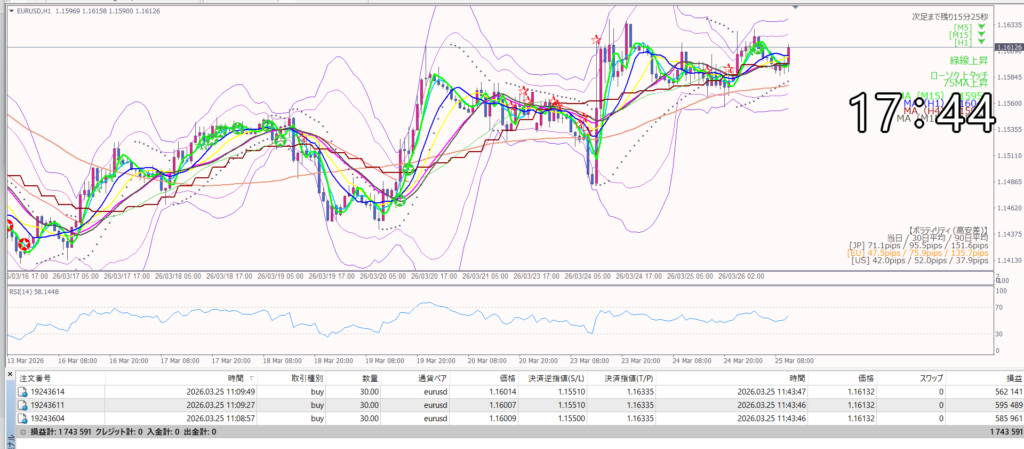Click the balance summary row icon
The image size is (1024, 449).
(x=23, y=431)
